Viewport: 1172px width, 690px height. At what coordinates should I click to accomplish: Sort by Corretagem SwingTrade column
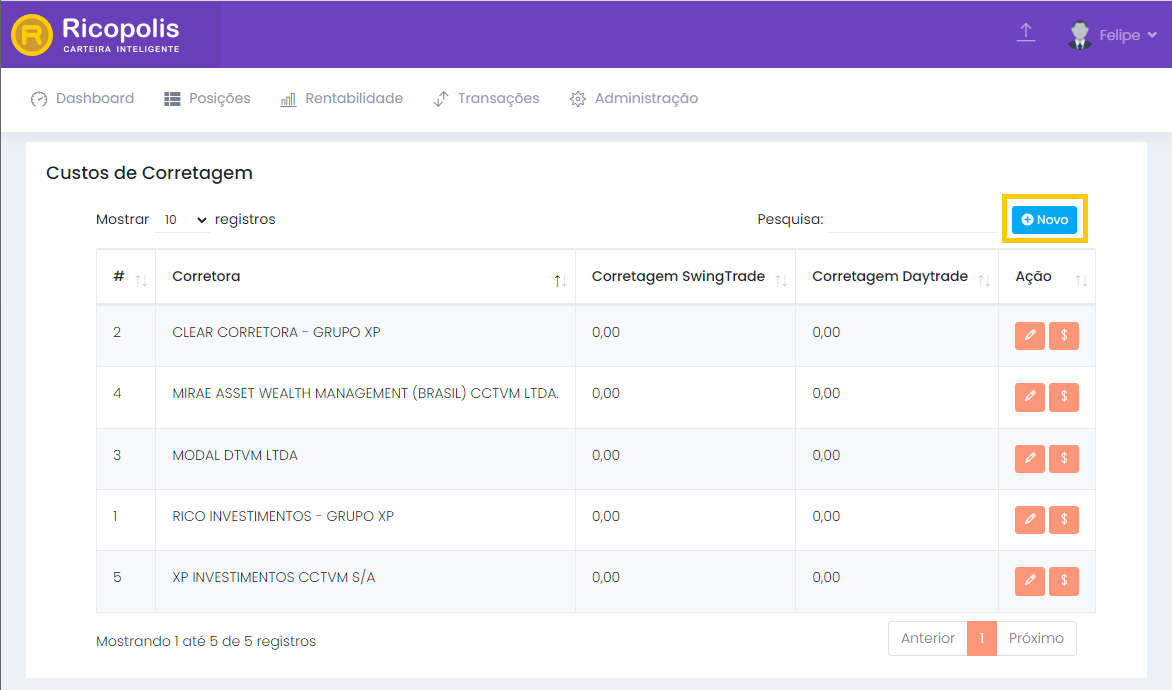pyautogui.click(x=685, y=277)
